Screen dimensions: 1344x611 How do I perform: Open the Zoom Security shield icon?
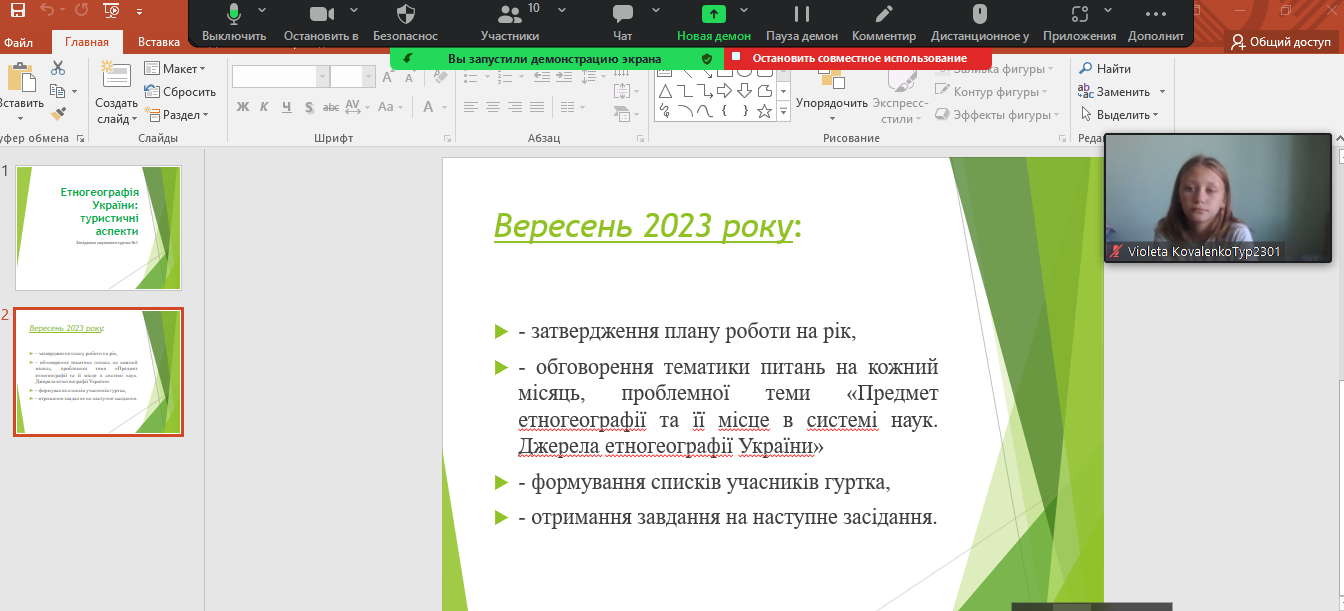click(405, 14)
